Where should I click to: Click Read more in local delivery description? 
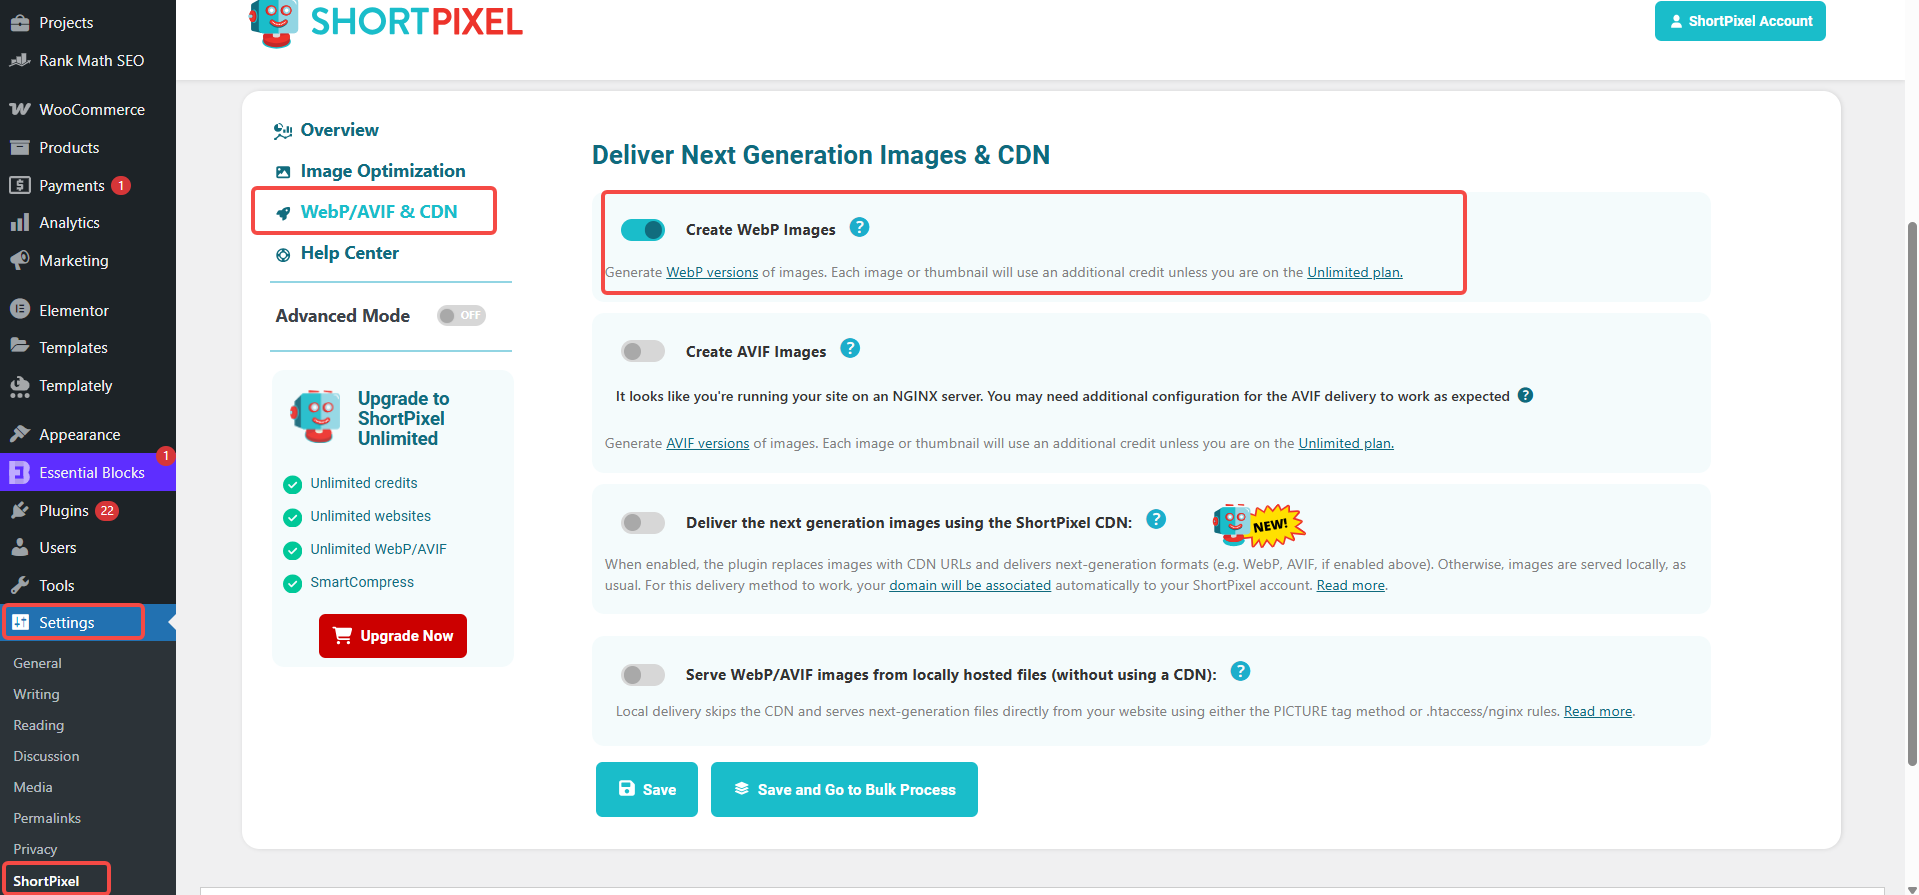click(1598, 711)
